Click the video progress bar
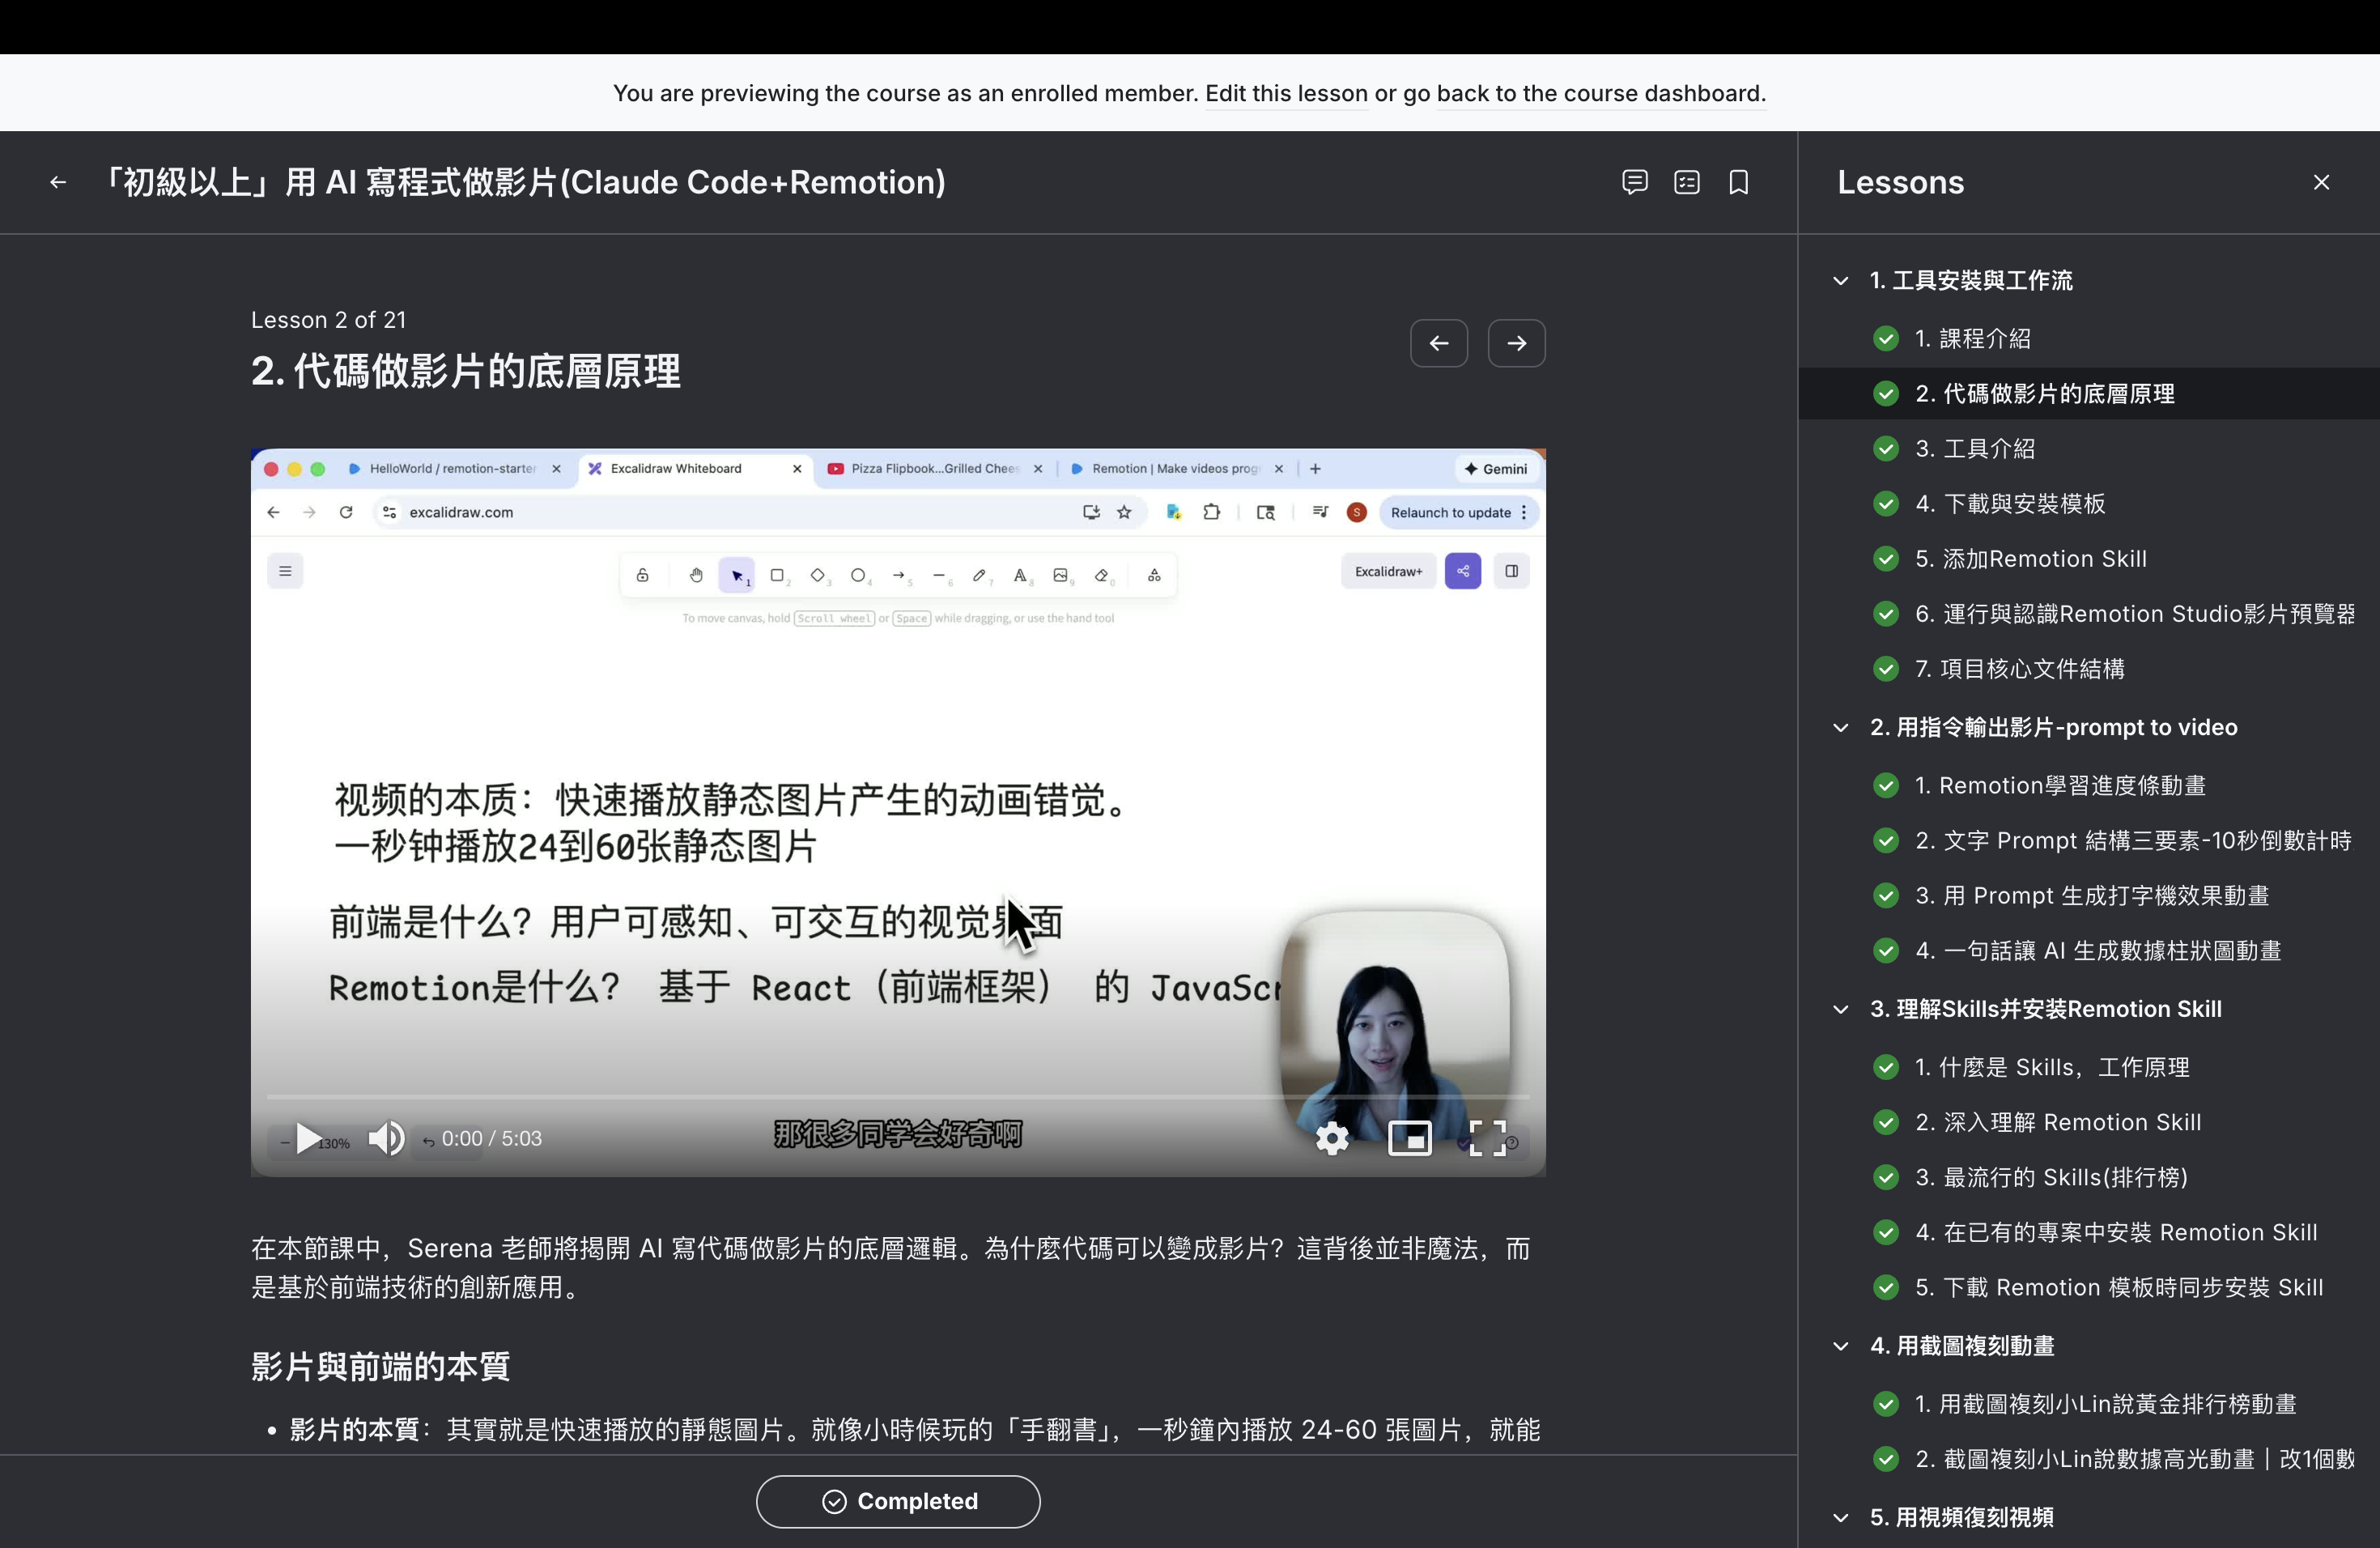This screenshot has height=1548, width=2380. point(897,1097)
